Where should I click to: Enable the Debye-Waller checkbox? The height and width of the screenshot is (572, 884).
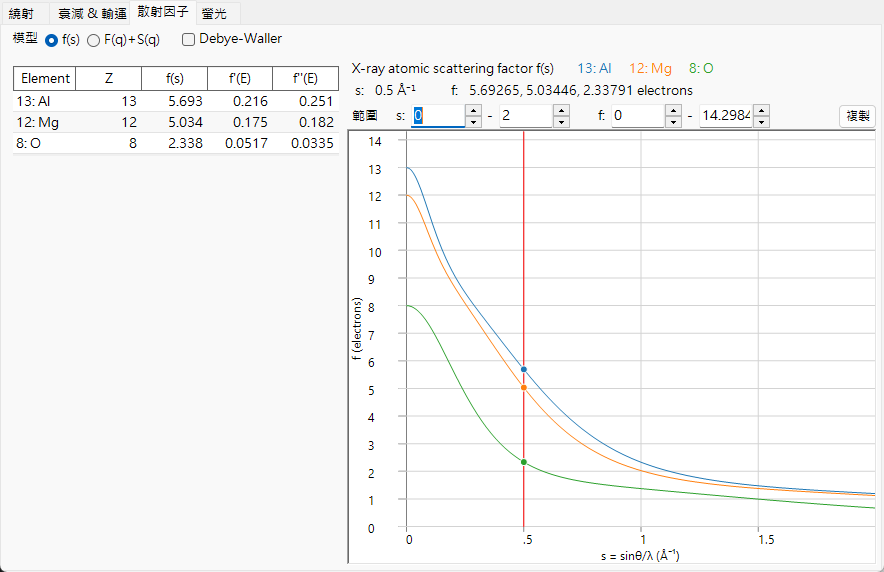click(x=188, y=39)
